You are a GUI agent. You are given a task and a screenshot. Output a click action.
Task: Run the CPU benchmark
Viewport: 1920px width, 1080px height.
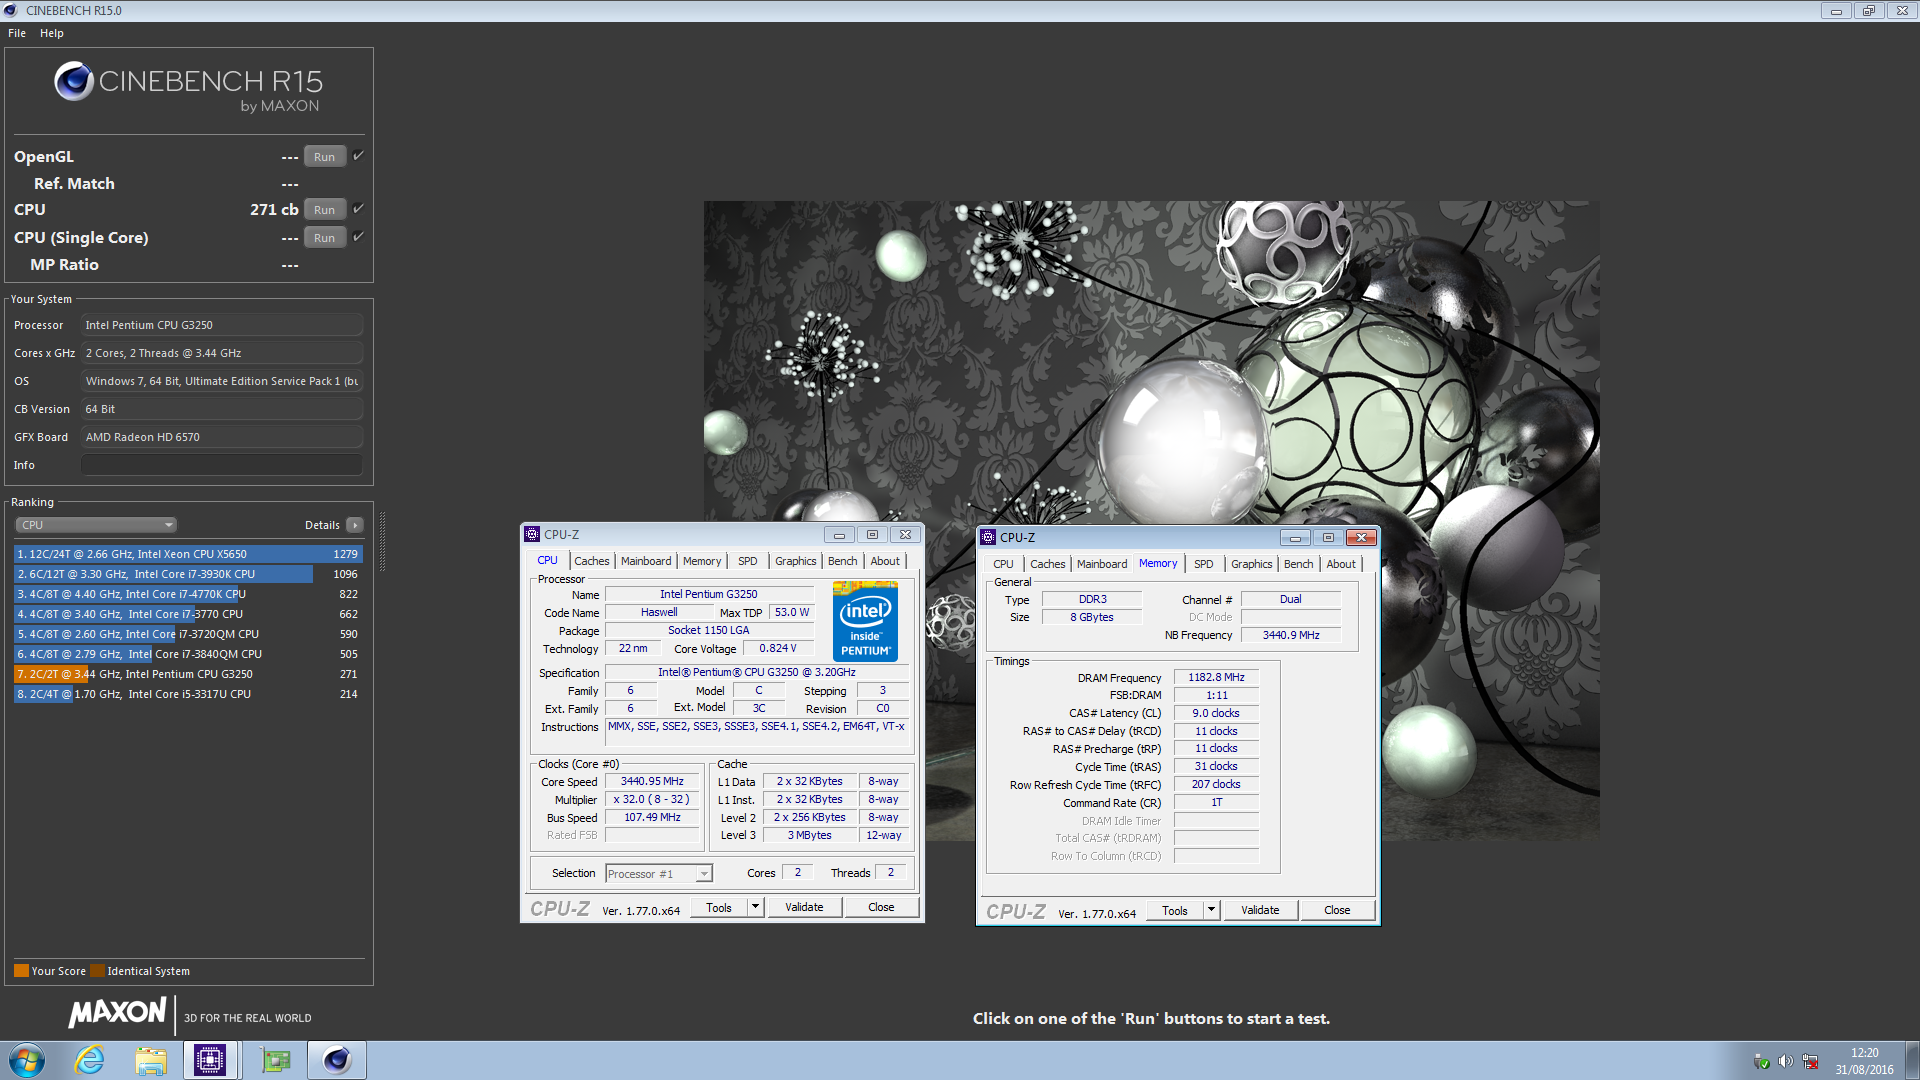click(x=325, y=210)
